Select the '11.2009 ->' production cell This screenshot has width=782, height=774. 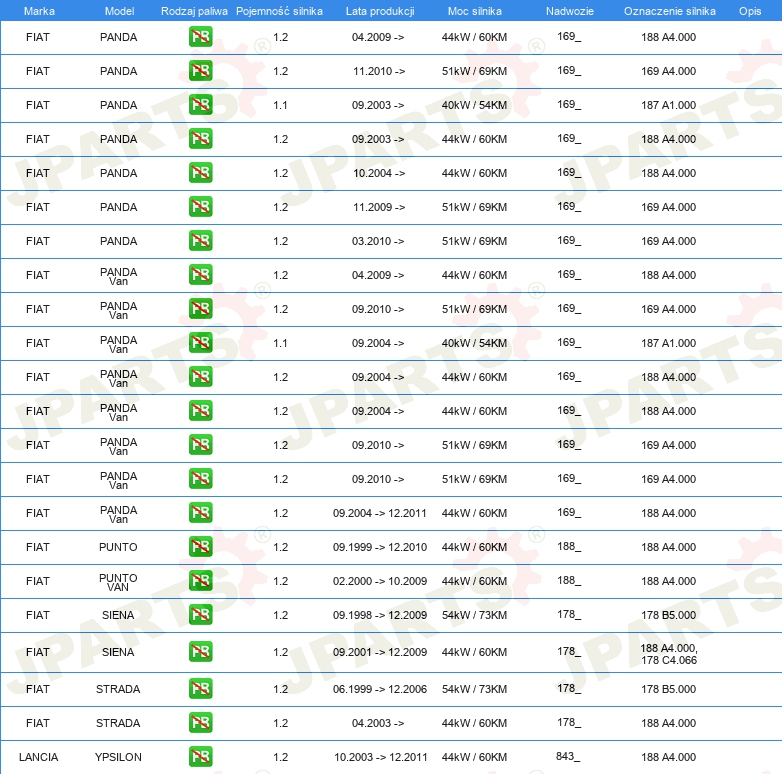379,207
